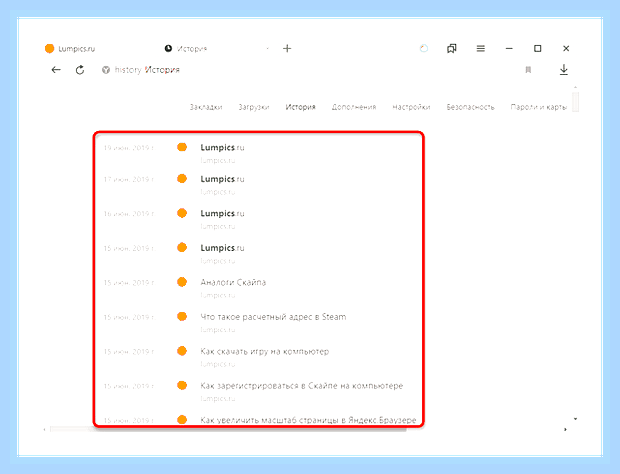The width and height of the screenshot is (620, 474).
Task: Open Как скачать игру на компьютер entry
Action: tap(265, 351)
